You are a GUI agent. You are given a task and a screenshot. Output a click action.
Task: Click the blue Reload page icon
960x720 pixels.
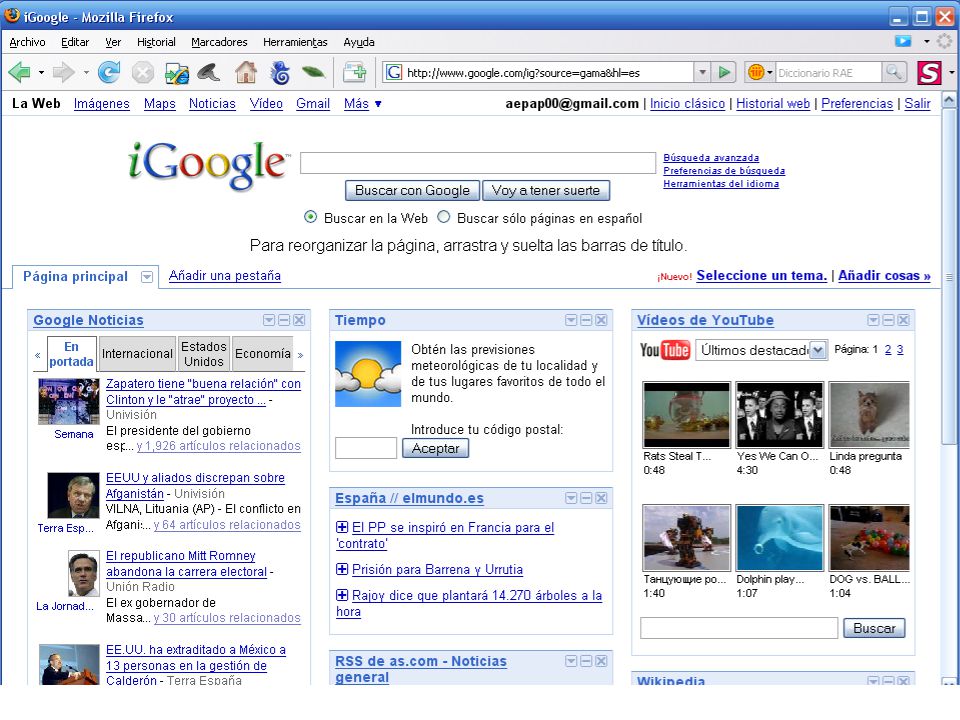(x=109, y=72)
